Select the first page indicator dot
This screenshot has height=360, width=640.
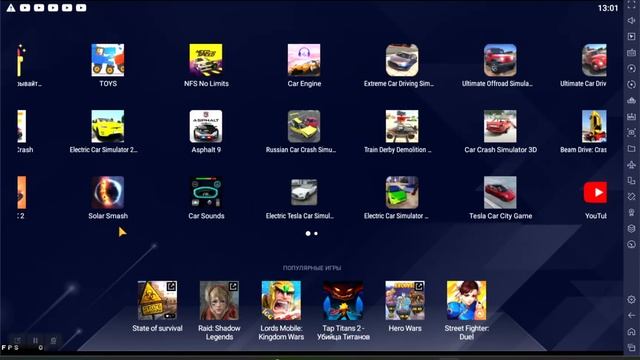click(308, 233)
